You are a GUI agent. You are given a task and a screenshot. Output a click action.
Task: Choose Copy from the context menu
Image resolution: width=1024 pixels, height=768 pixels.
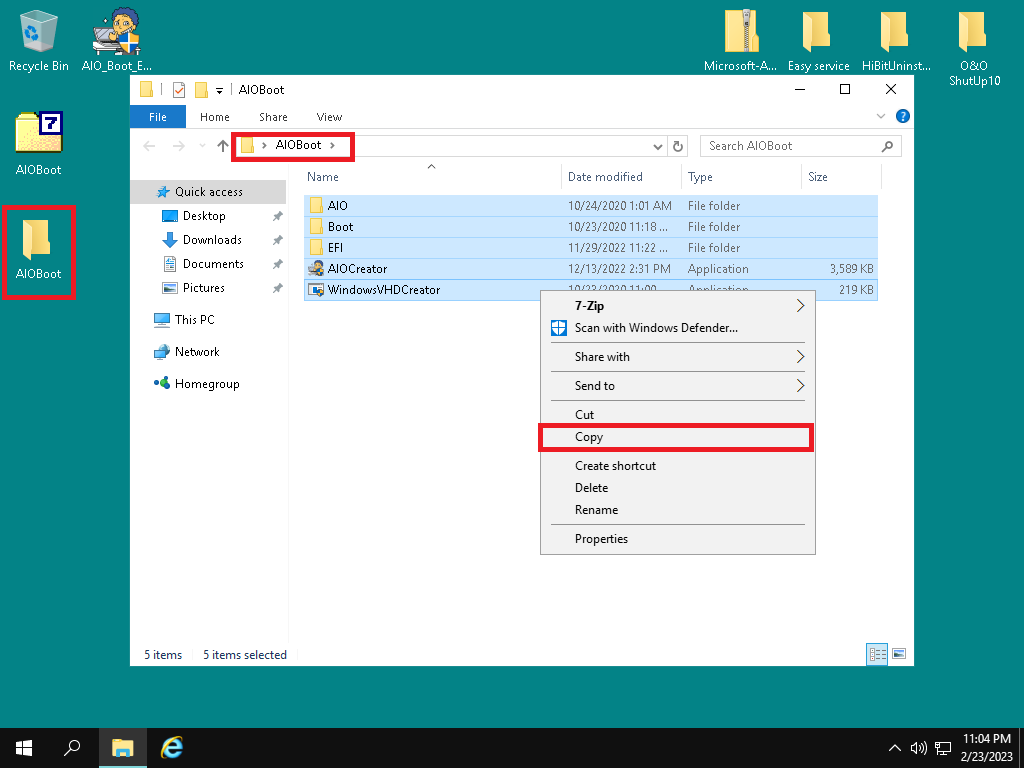pyautogui.click(x=589, y=437)
